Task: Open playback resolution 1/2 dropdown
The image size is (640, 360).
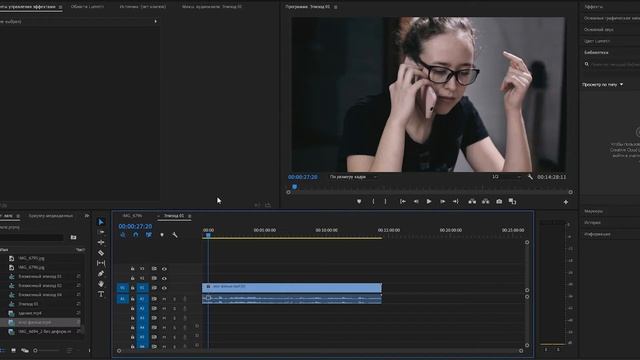Action: click(506, 177)
